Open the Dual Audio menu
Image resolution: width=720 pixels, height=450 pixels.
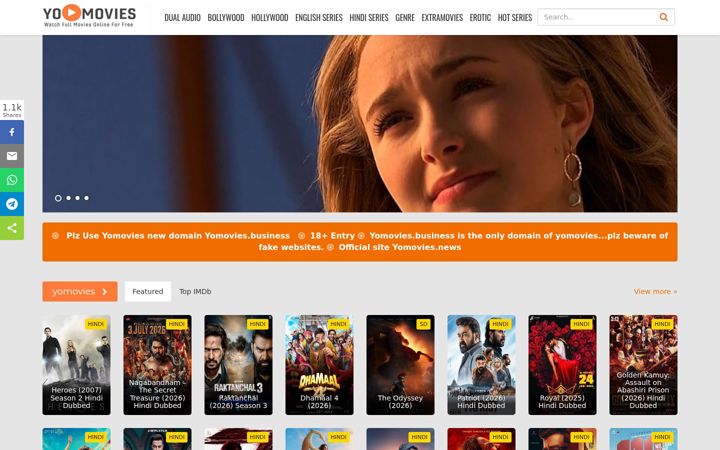click(182, 17)
